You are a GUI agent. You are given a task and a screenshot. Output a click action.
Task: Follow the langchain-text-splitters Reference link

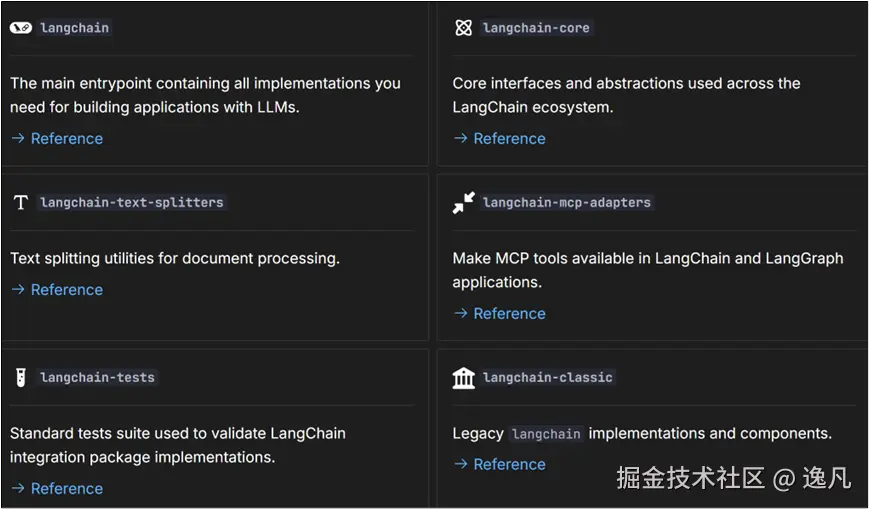pyautogui.click(x=66, y=290)
